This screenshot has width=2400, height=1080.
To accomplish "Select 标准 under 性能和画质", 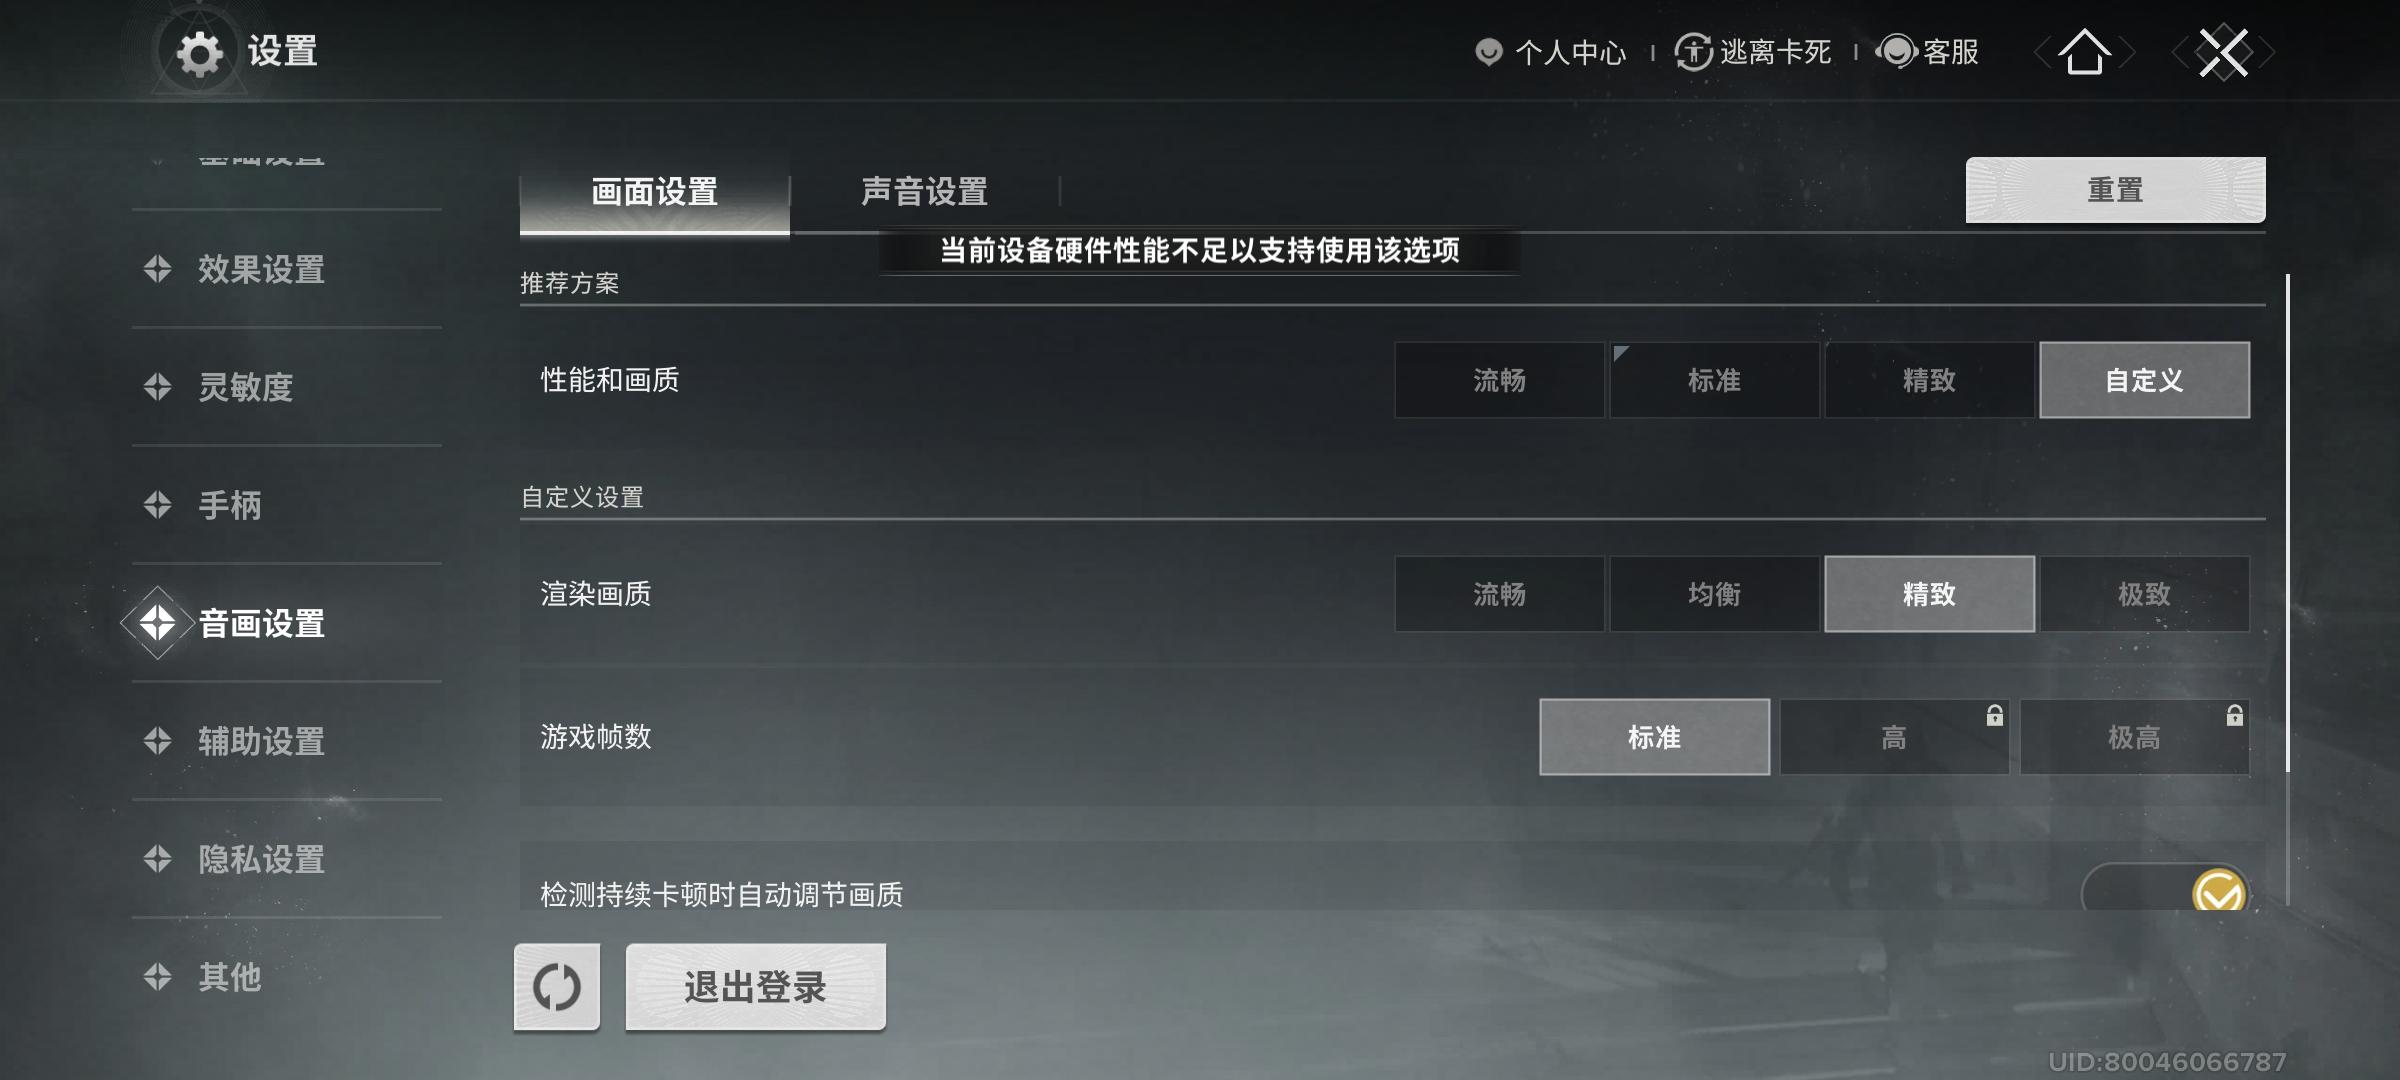I will click(1714, 380).
